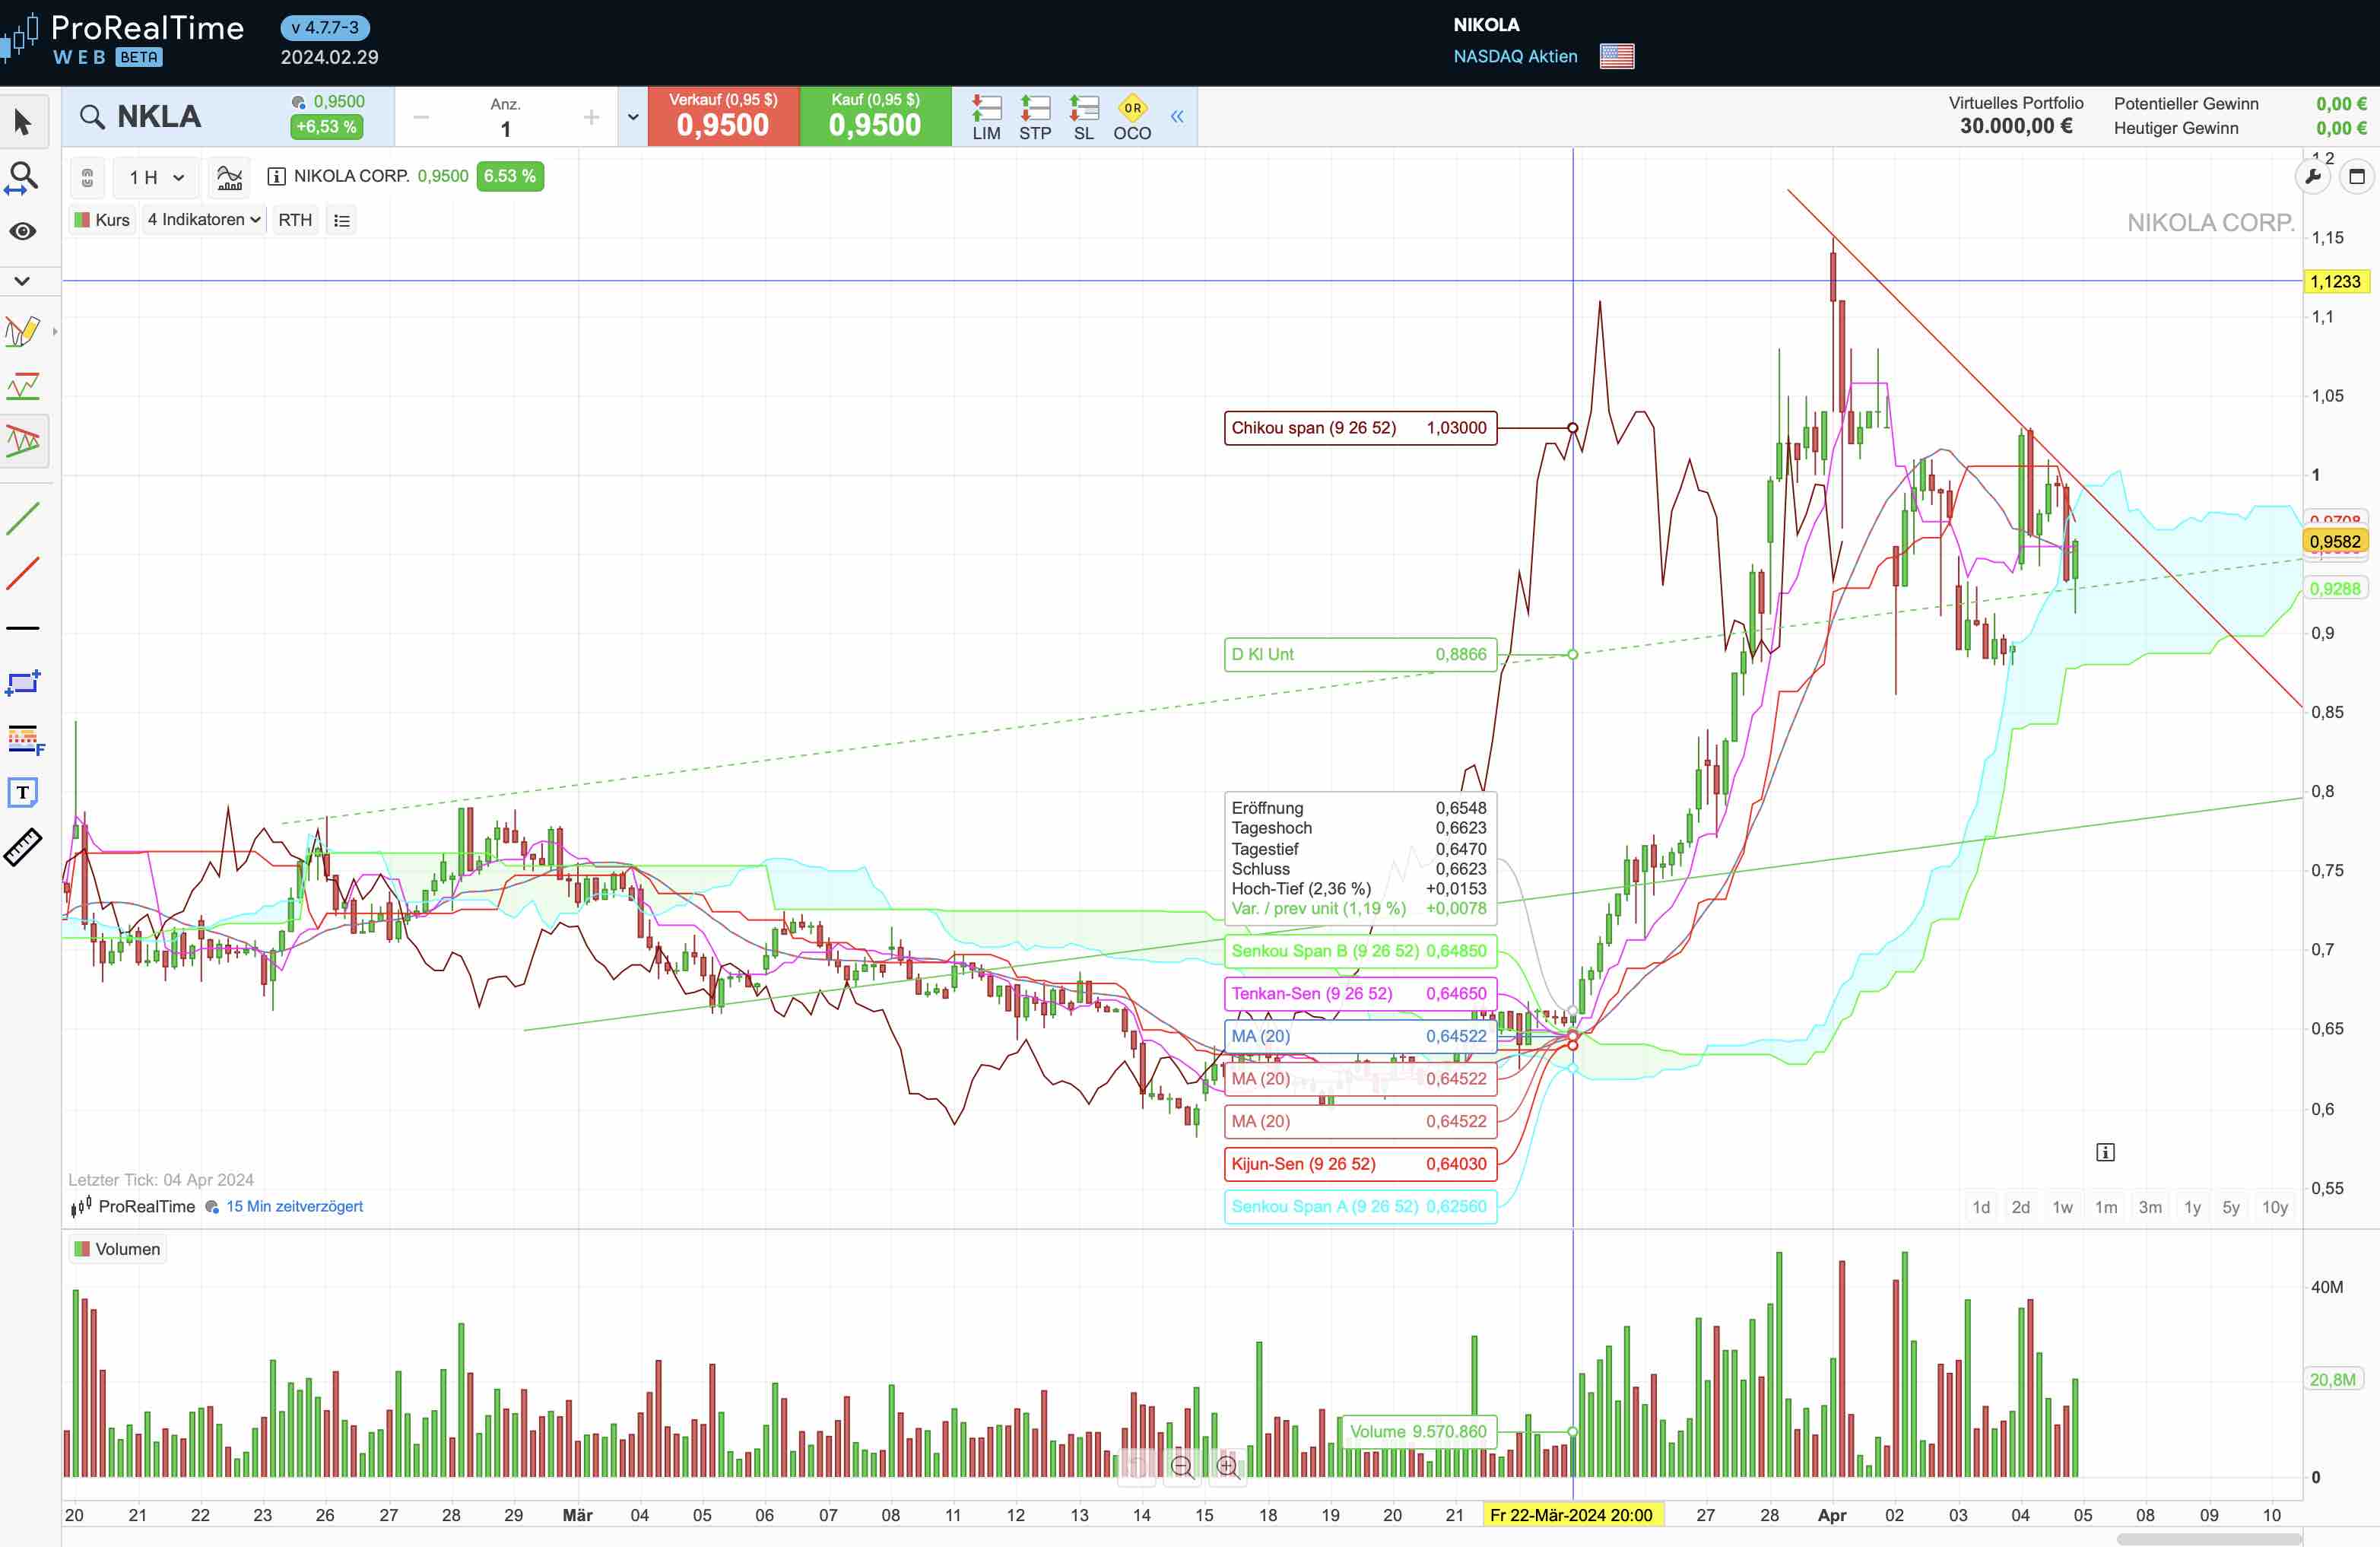Viewport: 2380px width, 1547px height.
Task: Select the 5y time range
Action: [2231, 1207]
